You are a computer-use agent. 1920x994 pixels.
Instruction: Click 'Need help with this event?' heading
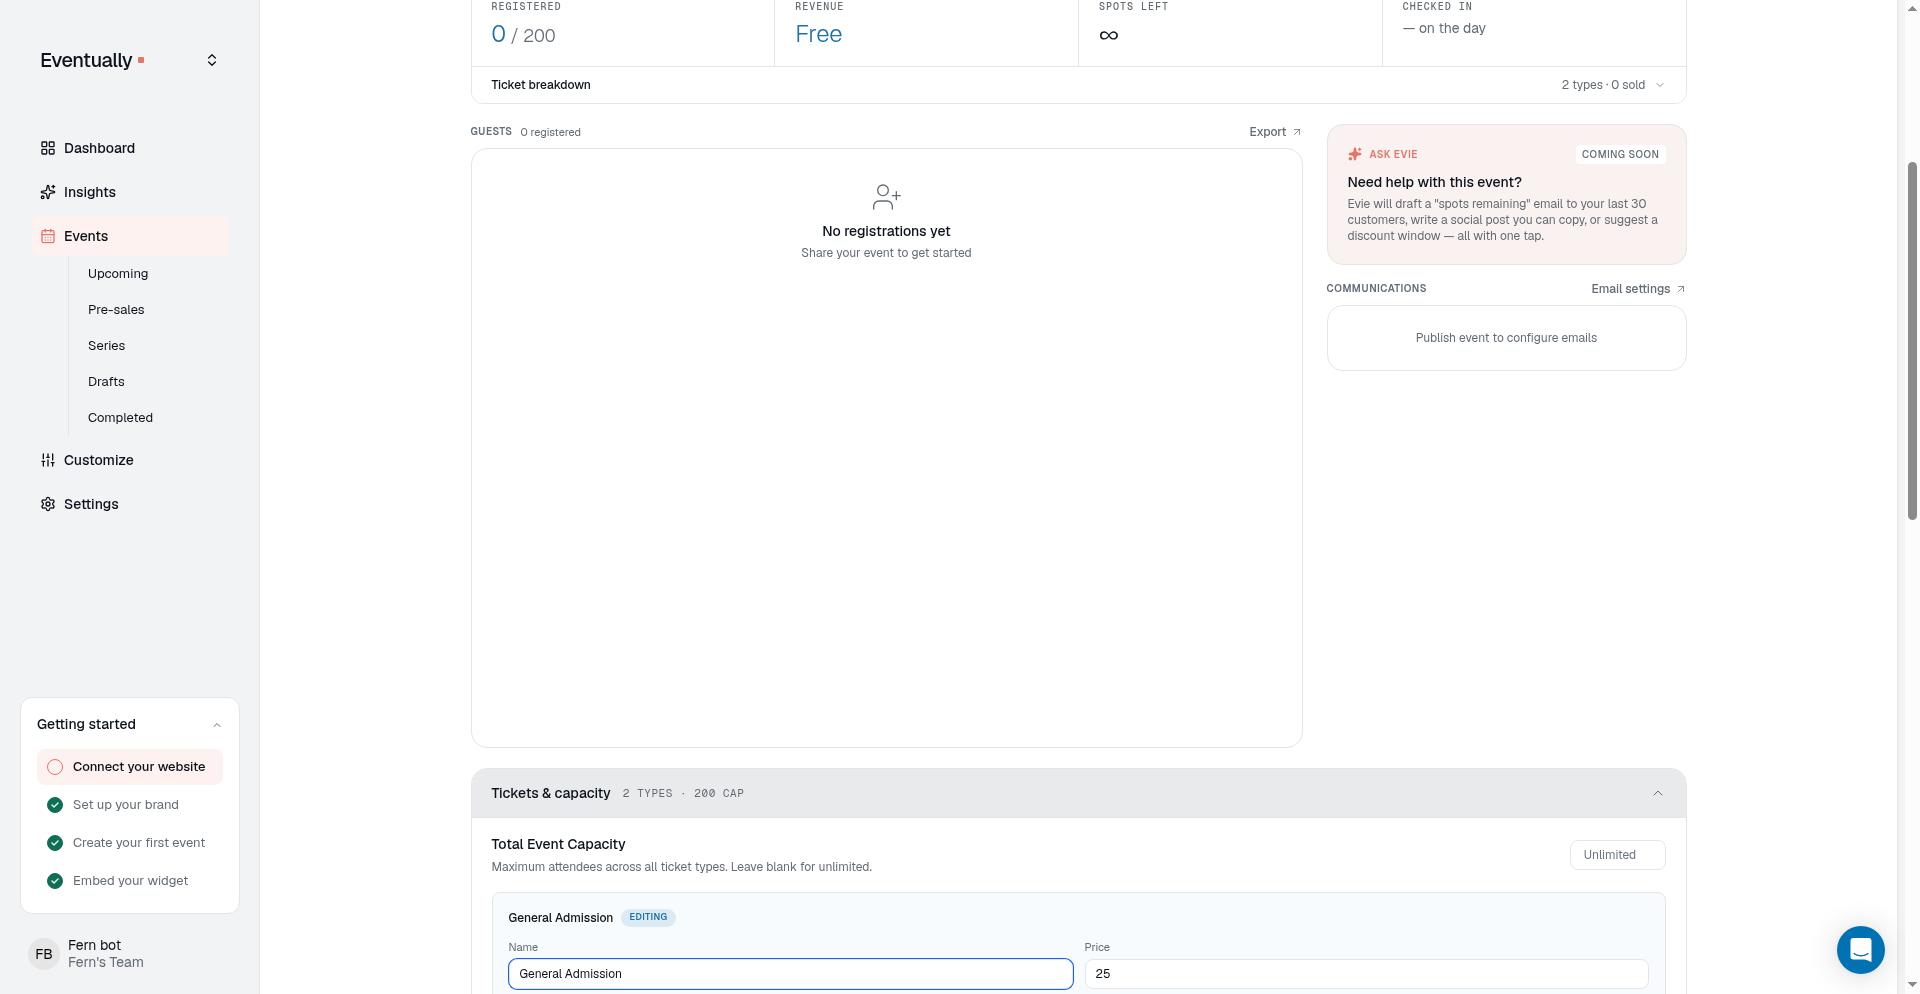point(1434,182)
